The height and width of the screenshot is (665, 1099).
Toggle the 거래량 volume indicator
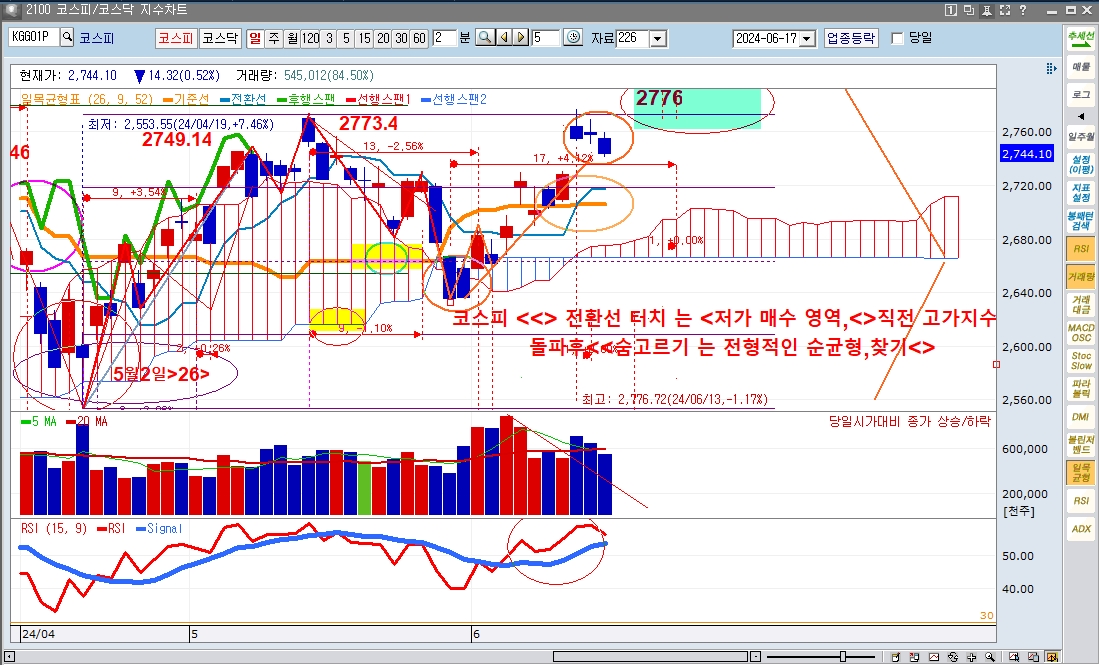(1081, 277)
